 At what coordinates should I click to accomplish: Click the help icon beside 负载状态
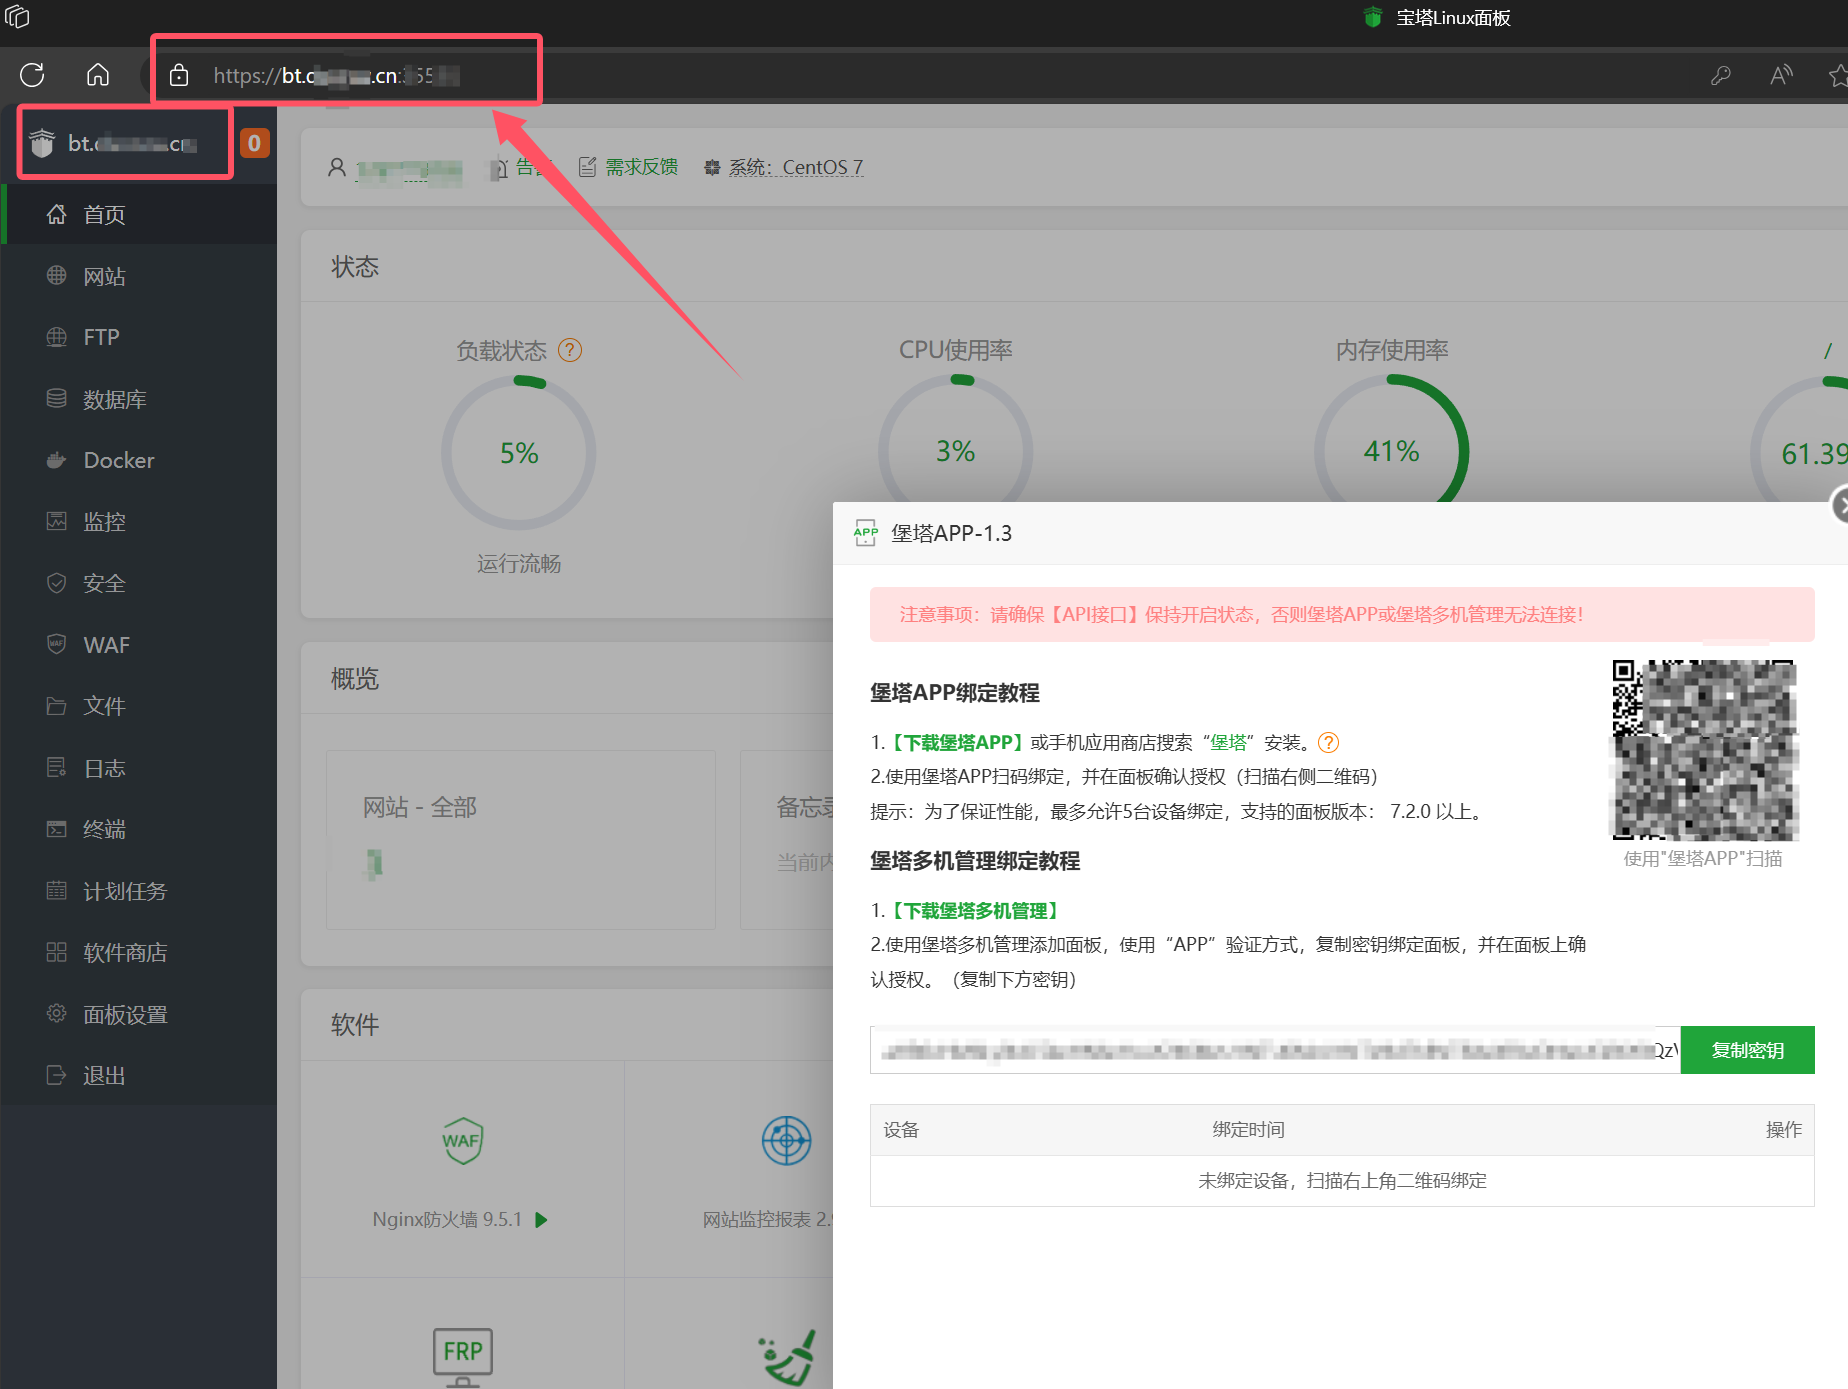pyautogui.click(x=570, y=350)
